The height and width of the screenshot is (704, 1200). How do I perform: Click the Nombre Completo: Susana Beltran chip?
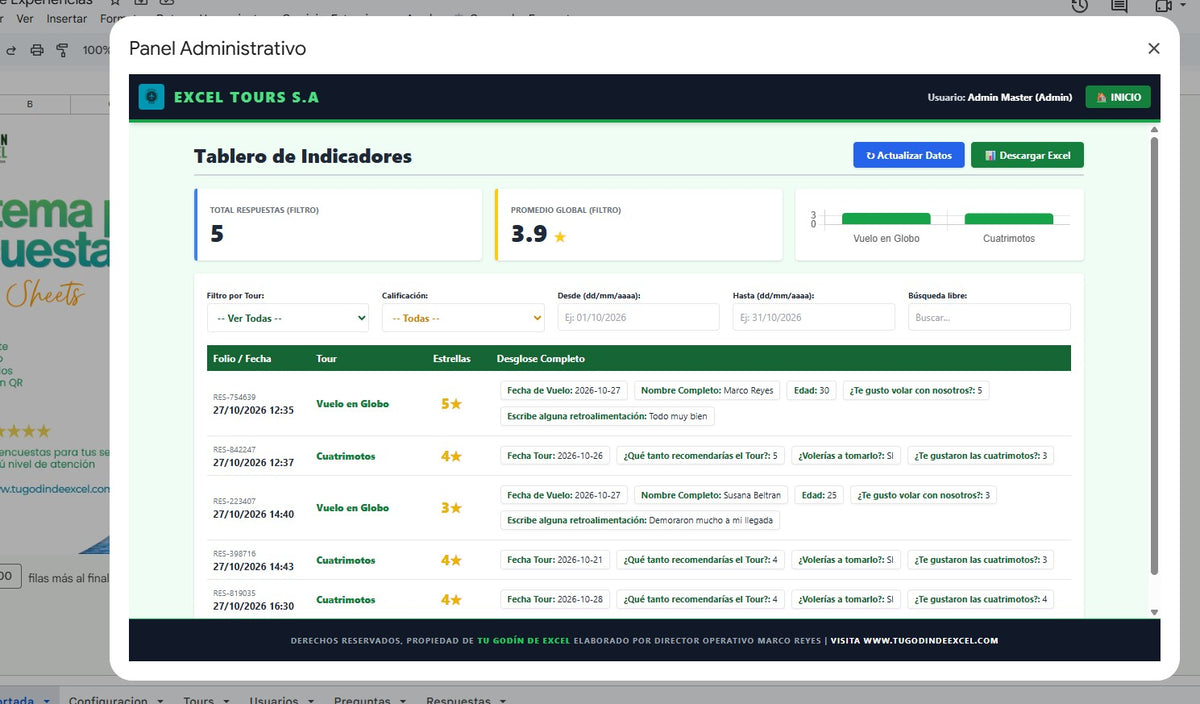tap(711, 495)
